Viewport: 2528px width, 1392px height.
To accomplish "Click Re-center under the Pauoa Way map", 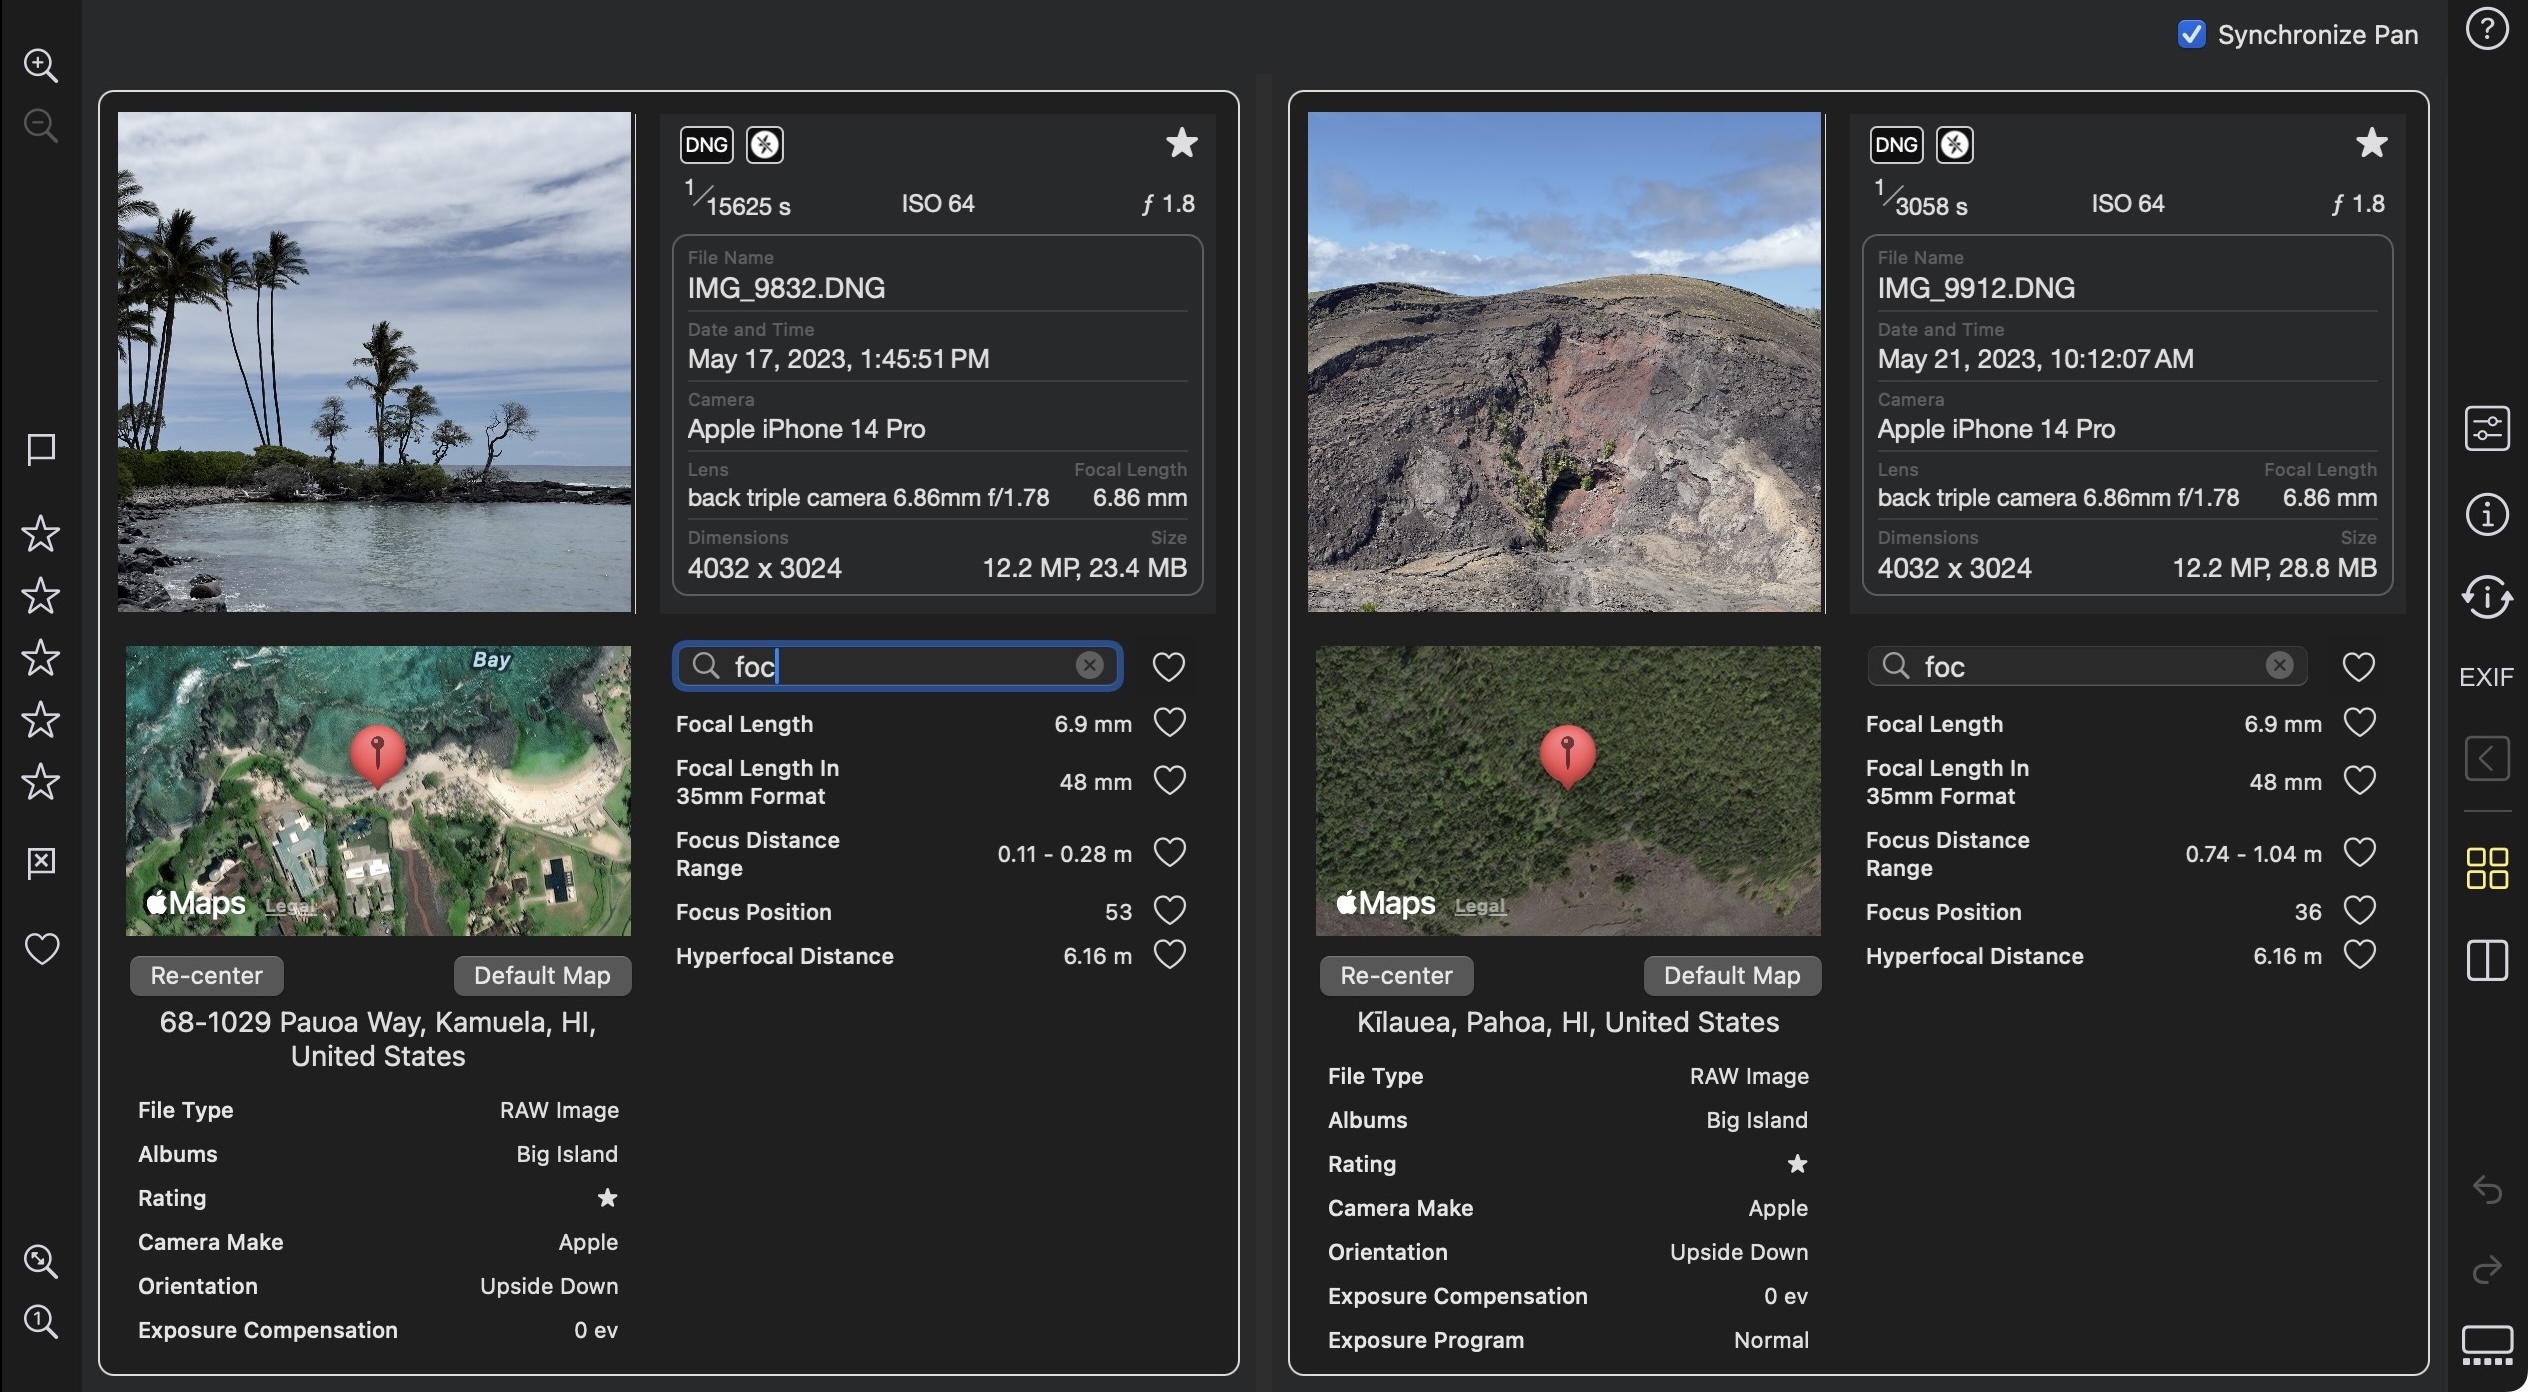I will (206, 976).
